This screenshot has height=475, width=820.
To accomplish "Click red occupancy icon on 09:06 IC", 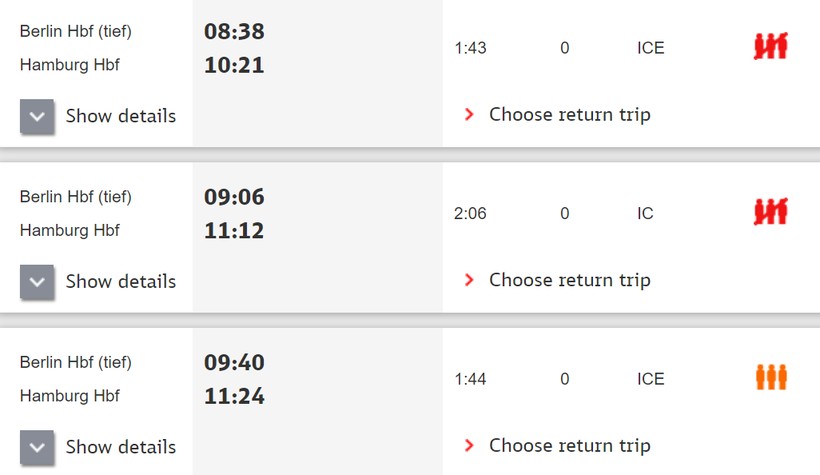I will pos(770,213).
